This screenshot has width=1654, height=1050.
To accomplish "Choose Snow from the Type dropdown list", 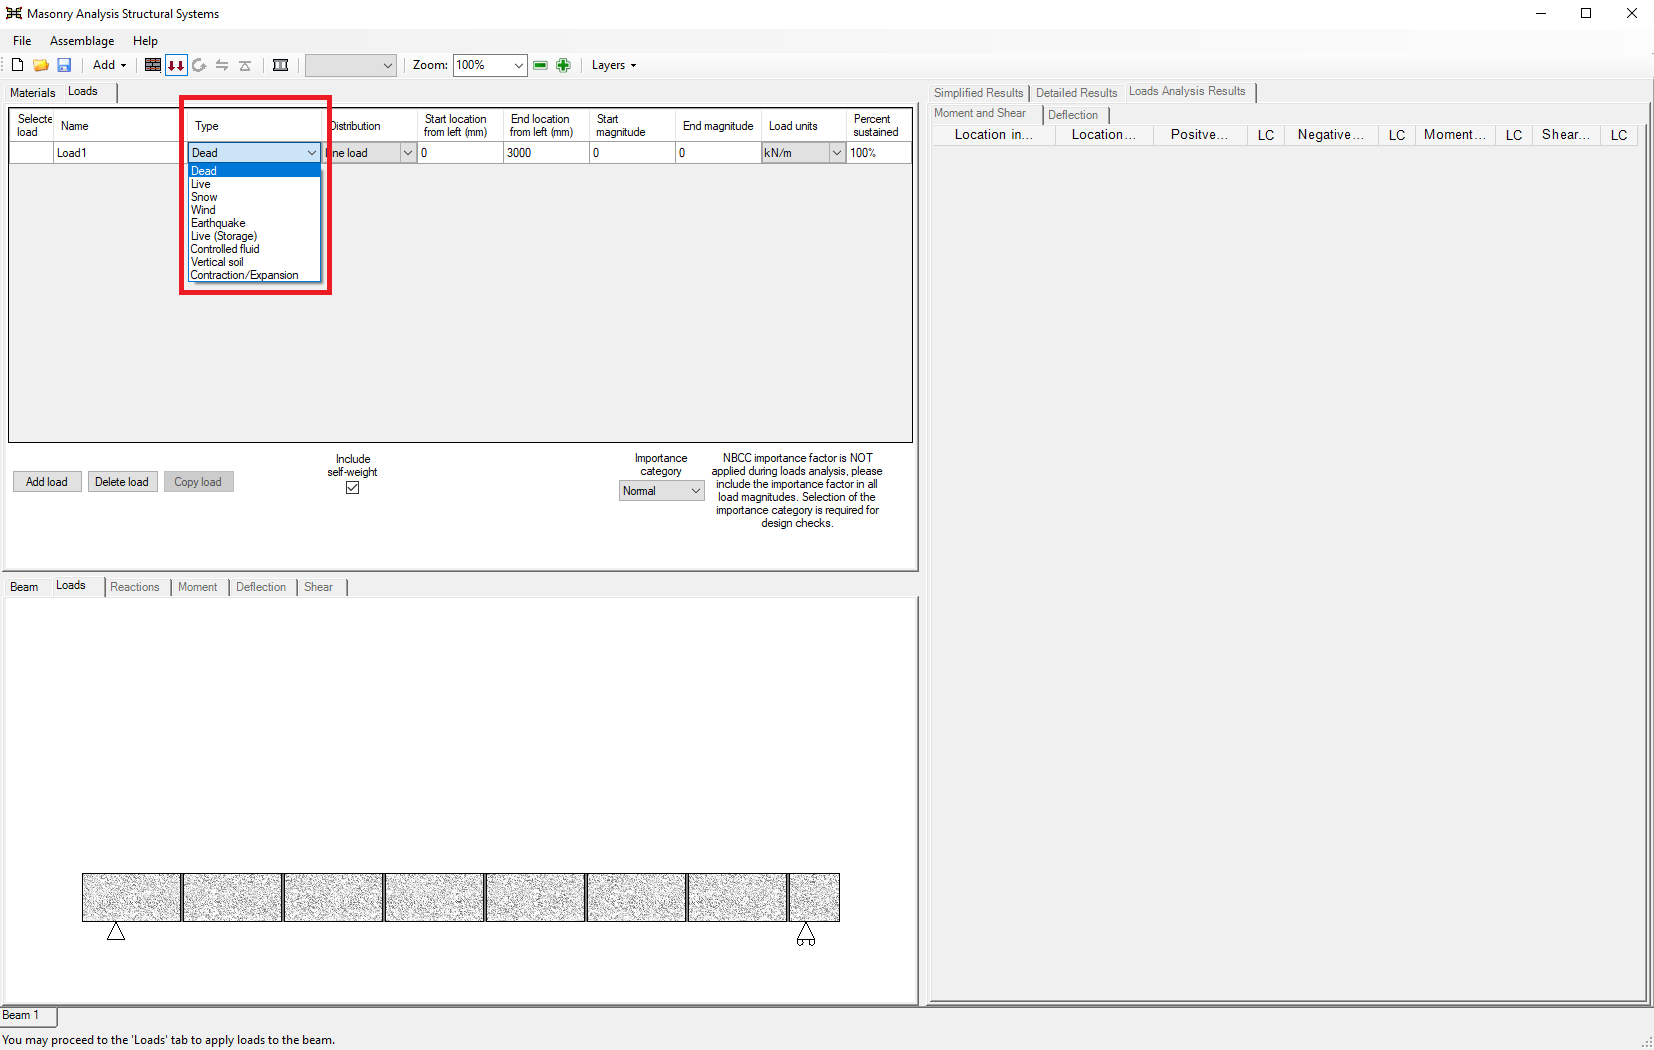I will (x=204, y=197).
